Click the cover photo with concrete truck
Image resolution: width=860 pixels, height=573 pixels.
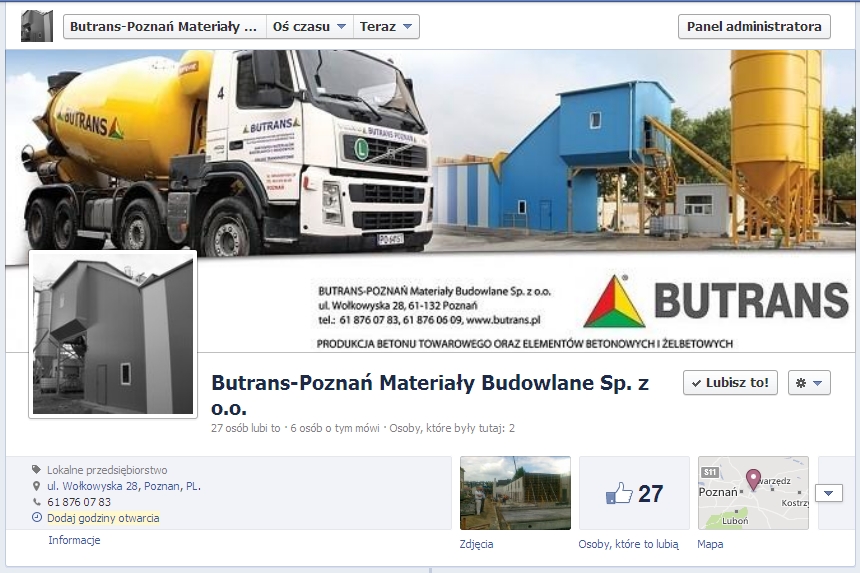431,201
